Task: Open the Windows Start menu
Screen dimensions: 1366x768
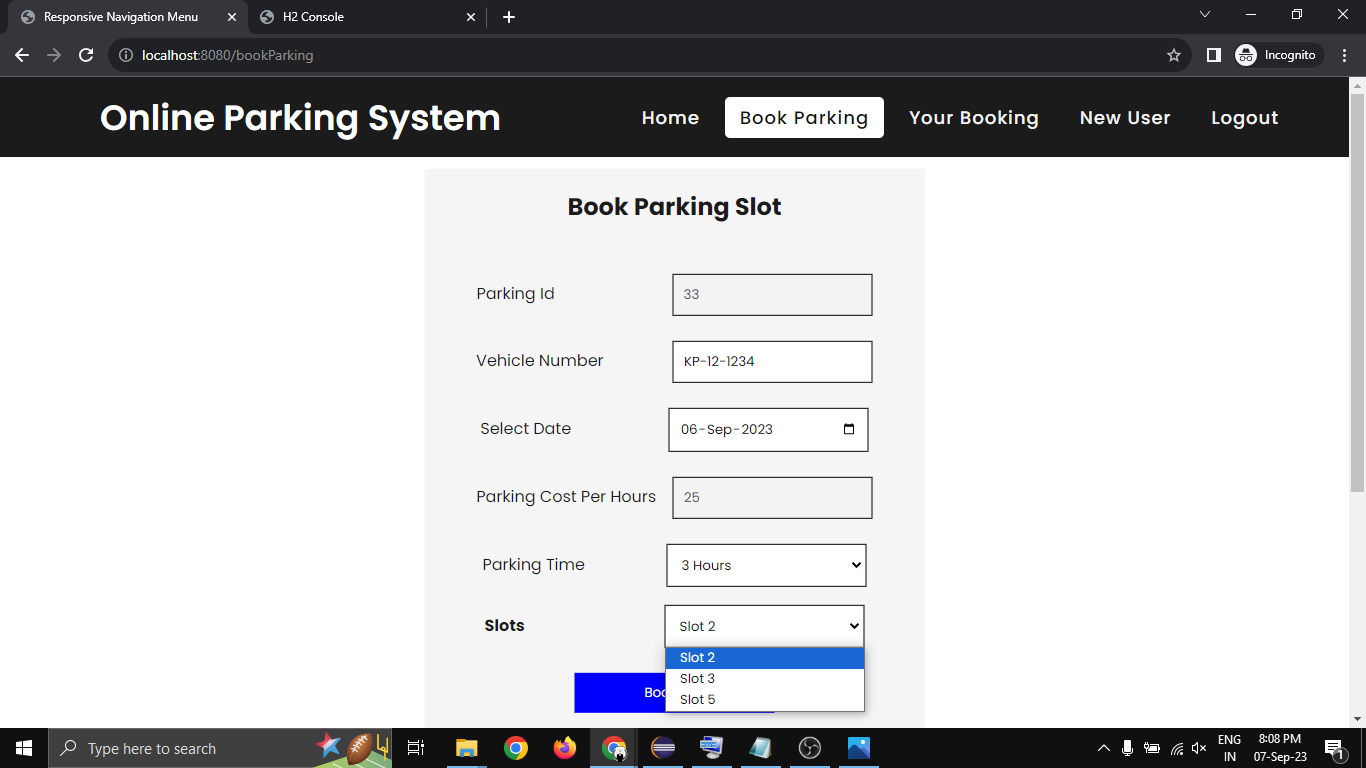Action: click(24, 748)
